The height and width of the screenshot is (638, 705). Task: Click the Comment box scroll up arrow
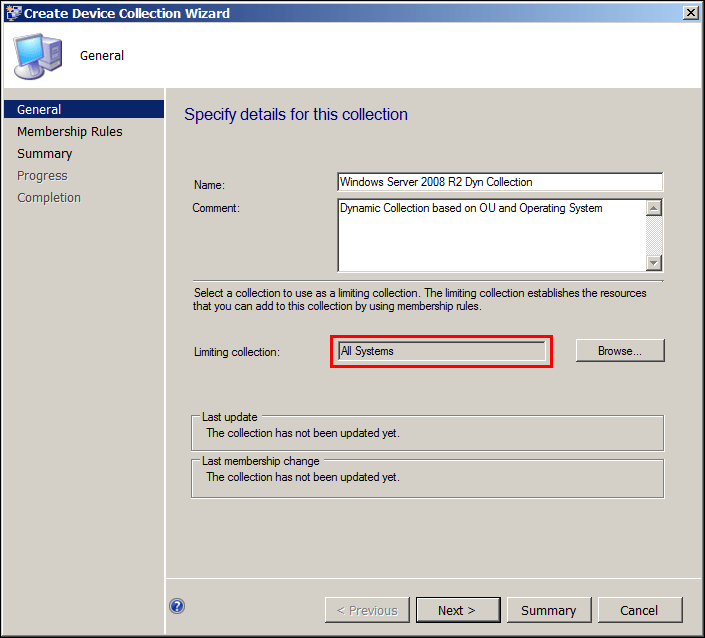click(654, 209)
